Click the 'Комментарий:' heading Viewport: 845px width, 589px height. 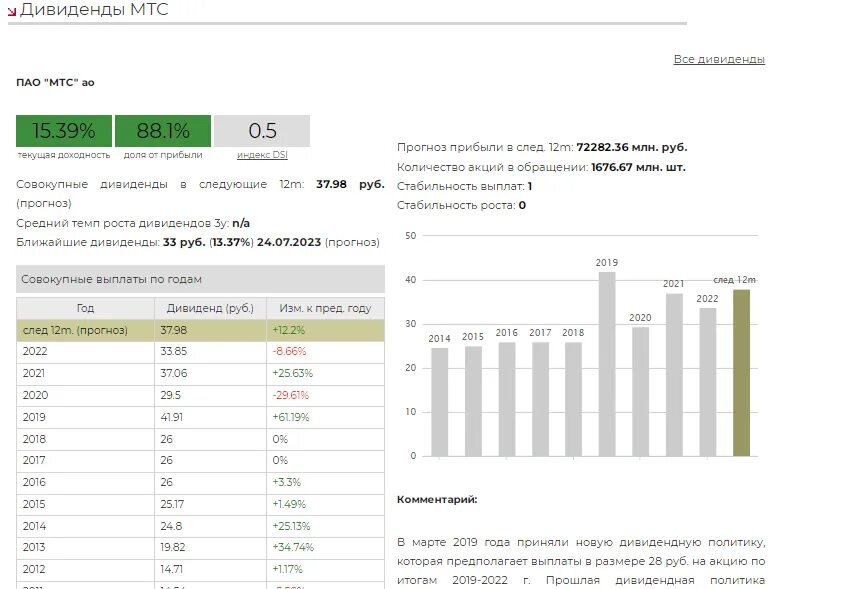[x=437, y=500]
